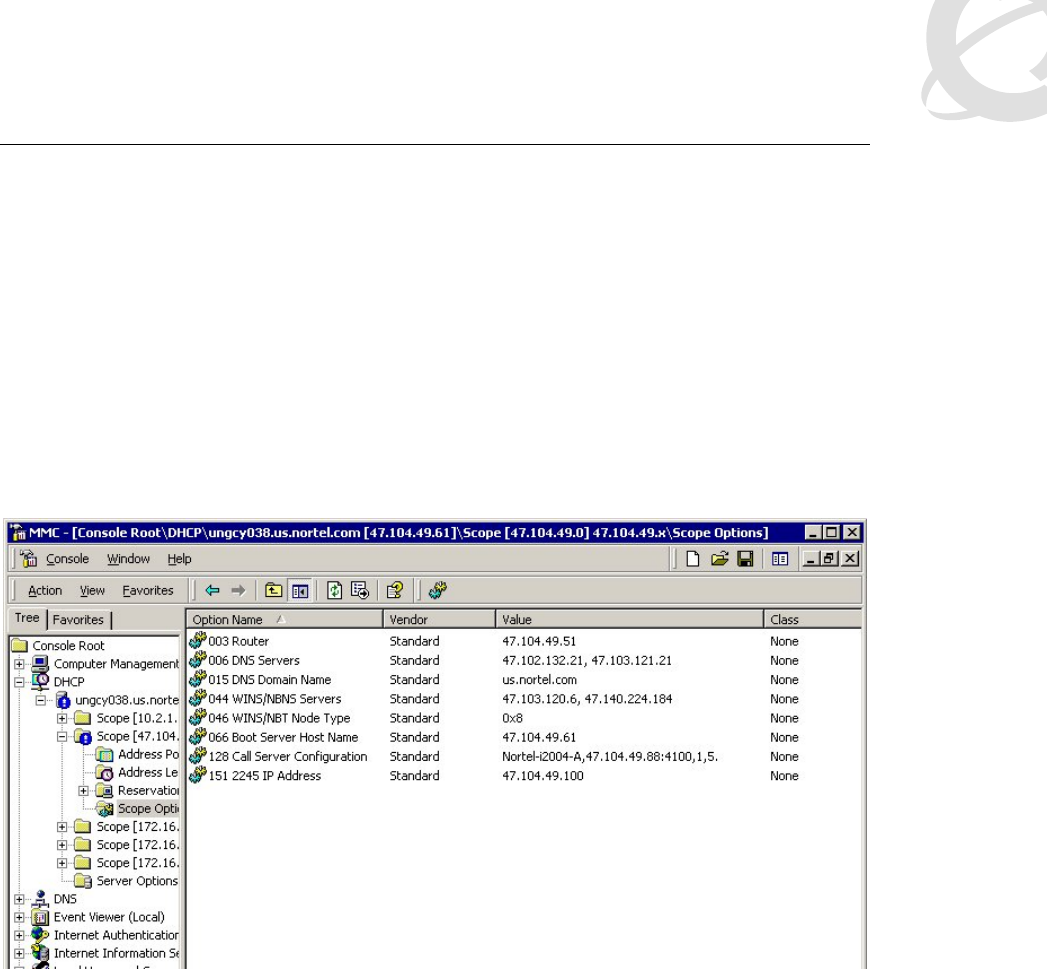The height and width of the screenshot is (969, 1047).
Task: Expand the DNS tree node
Action: pyautogui.click(x=19, y=899)
